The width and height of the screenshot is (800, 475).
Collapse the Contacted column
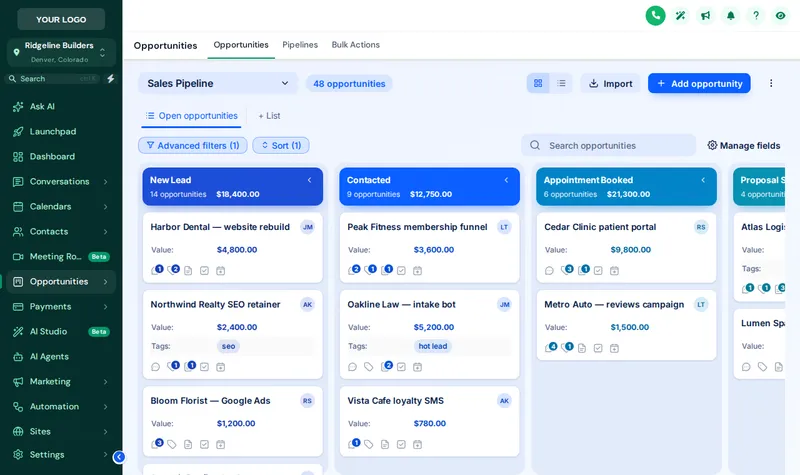click(x=506, y=180)
